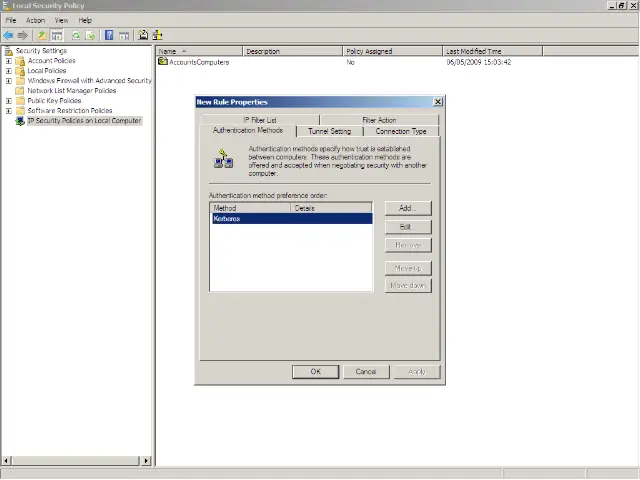The width and height of the screenshot is (640, 480).
Task: Open the Action menu
Action: [35, 20]
